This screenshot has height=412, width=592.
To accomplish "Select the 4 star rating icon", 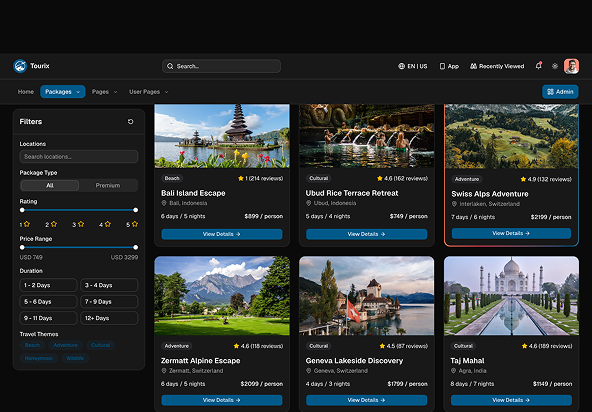I will pyautogui.click(x=108, y=224).
